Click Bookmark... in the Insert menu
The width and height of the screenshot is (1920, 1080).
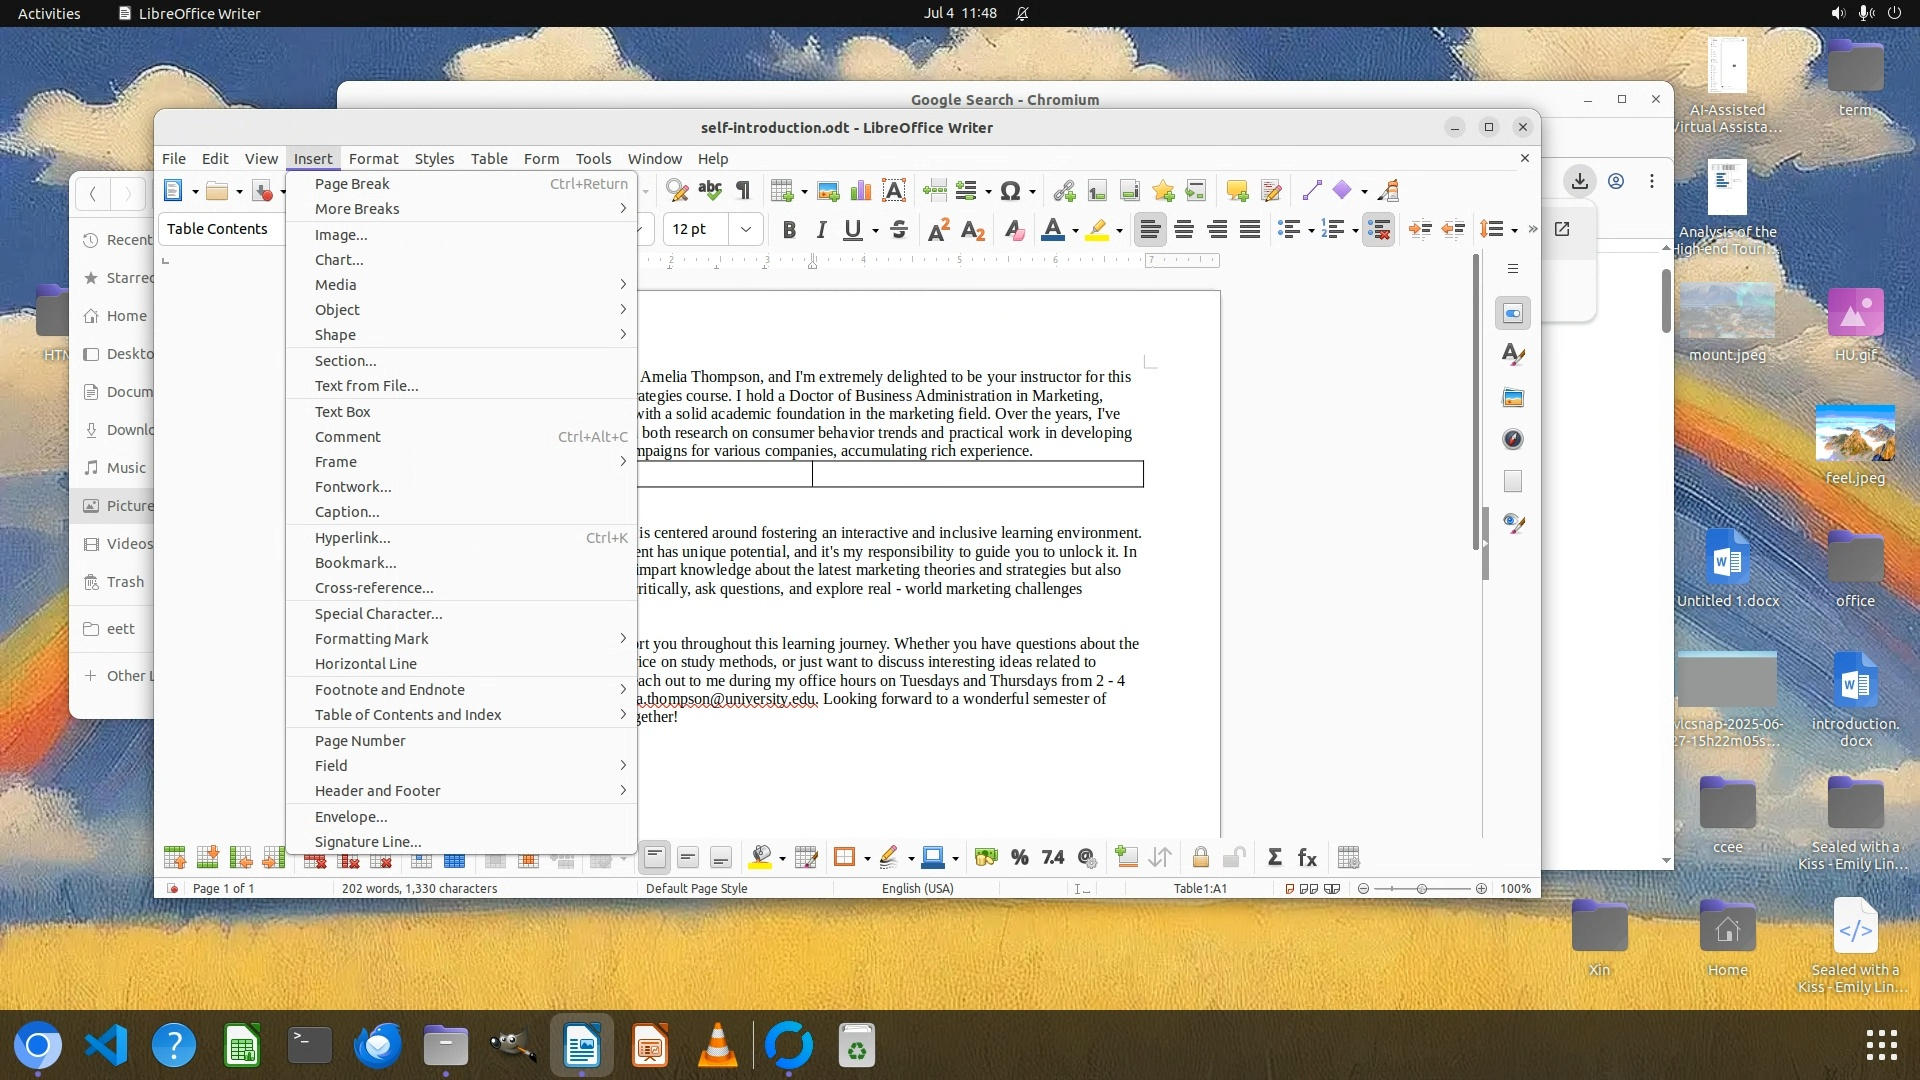coord(355,563)
